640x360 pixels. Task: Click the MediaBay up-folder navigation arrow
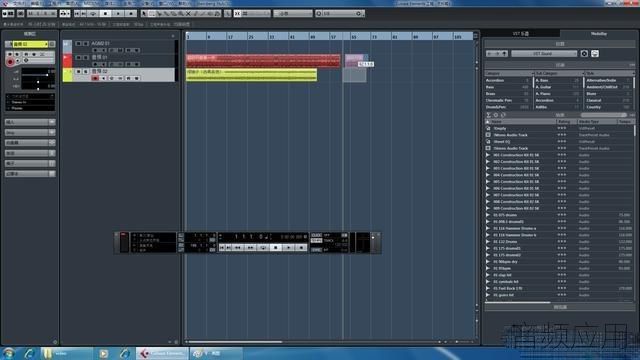coord(504,53)
